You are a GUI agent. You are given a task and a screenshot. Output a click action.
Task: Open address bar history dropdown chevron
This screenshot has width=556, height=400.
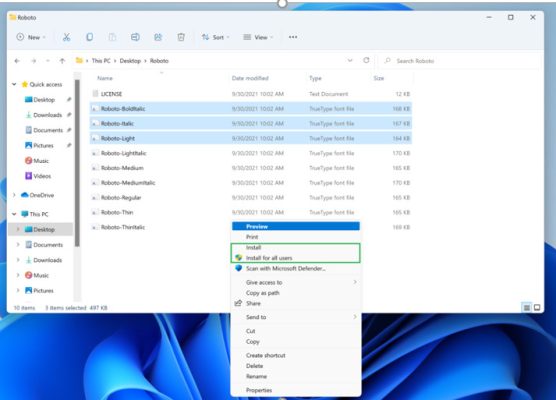pos(350,61)
